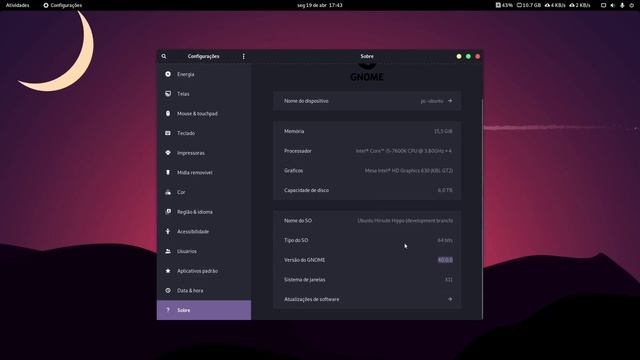640x360 pixels.
Task: Click the download speed indicator in top bar
Action: pos(555,5)
